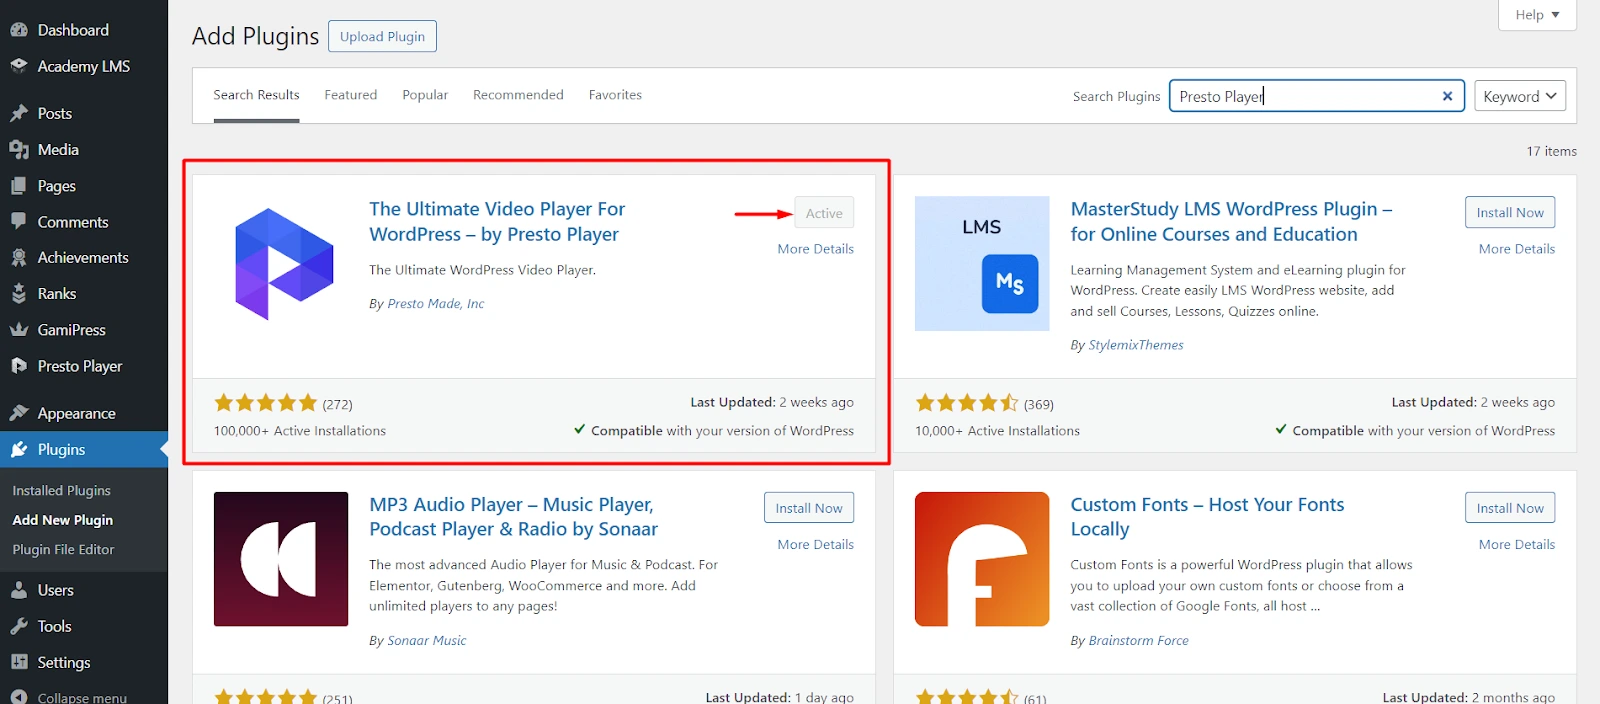
Task: Open author link Presto Made, Inc
Action: (436, 304)
